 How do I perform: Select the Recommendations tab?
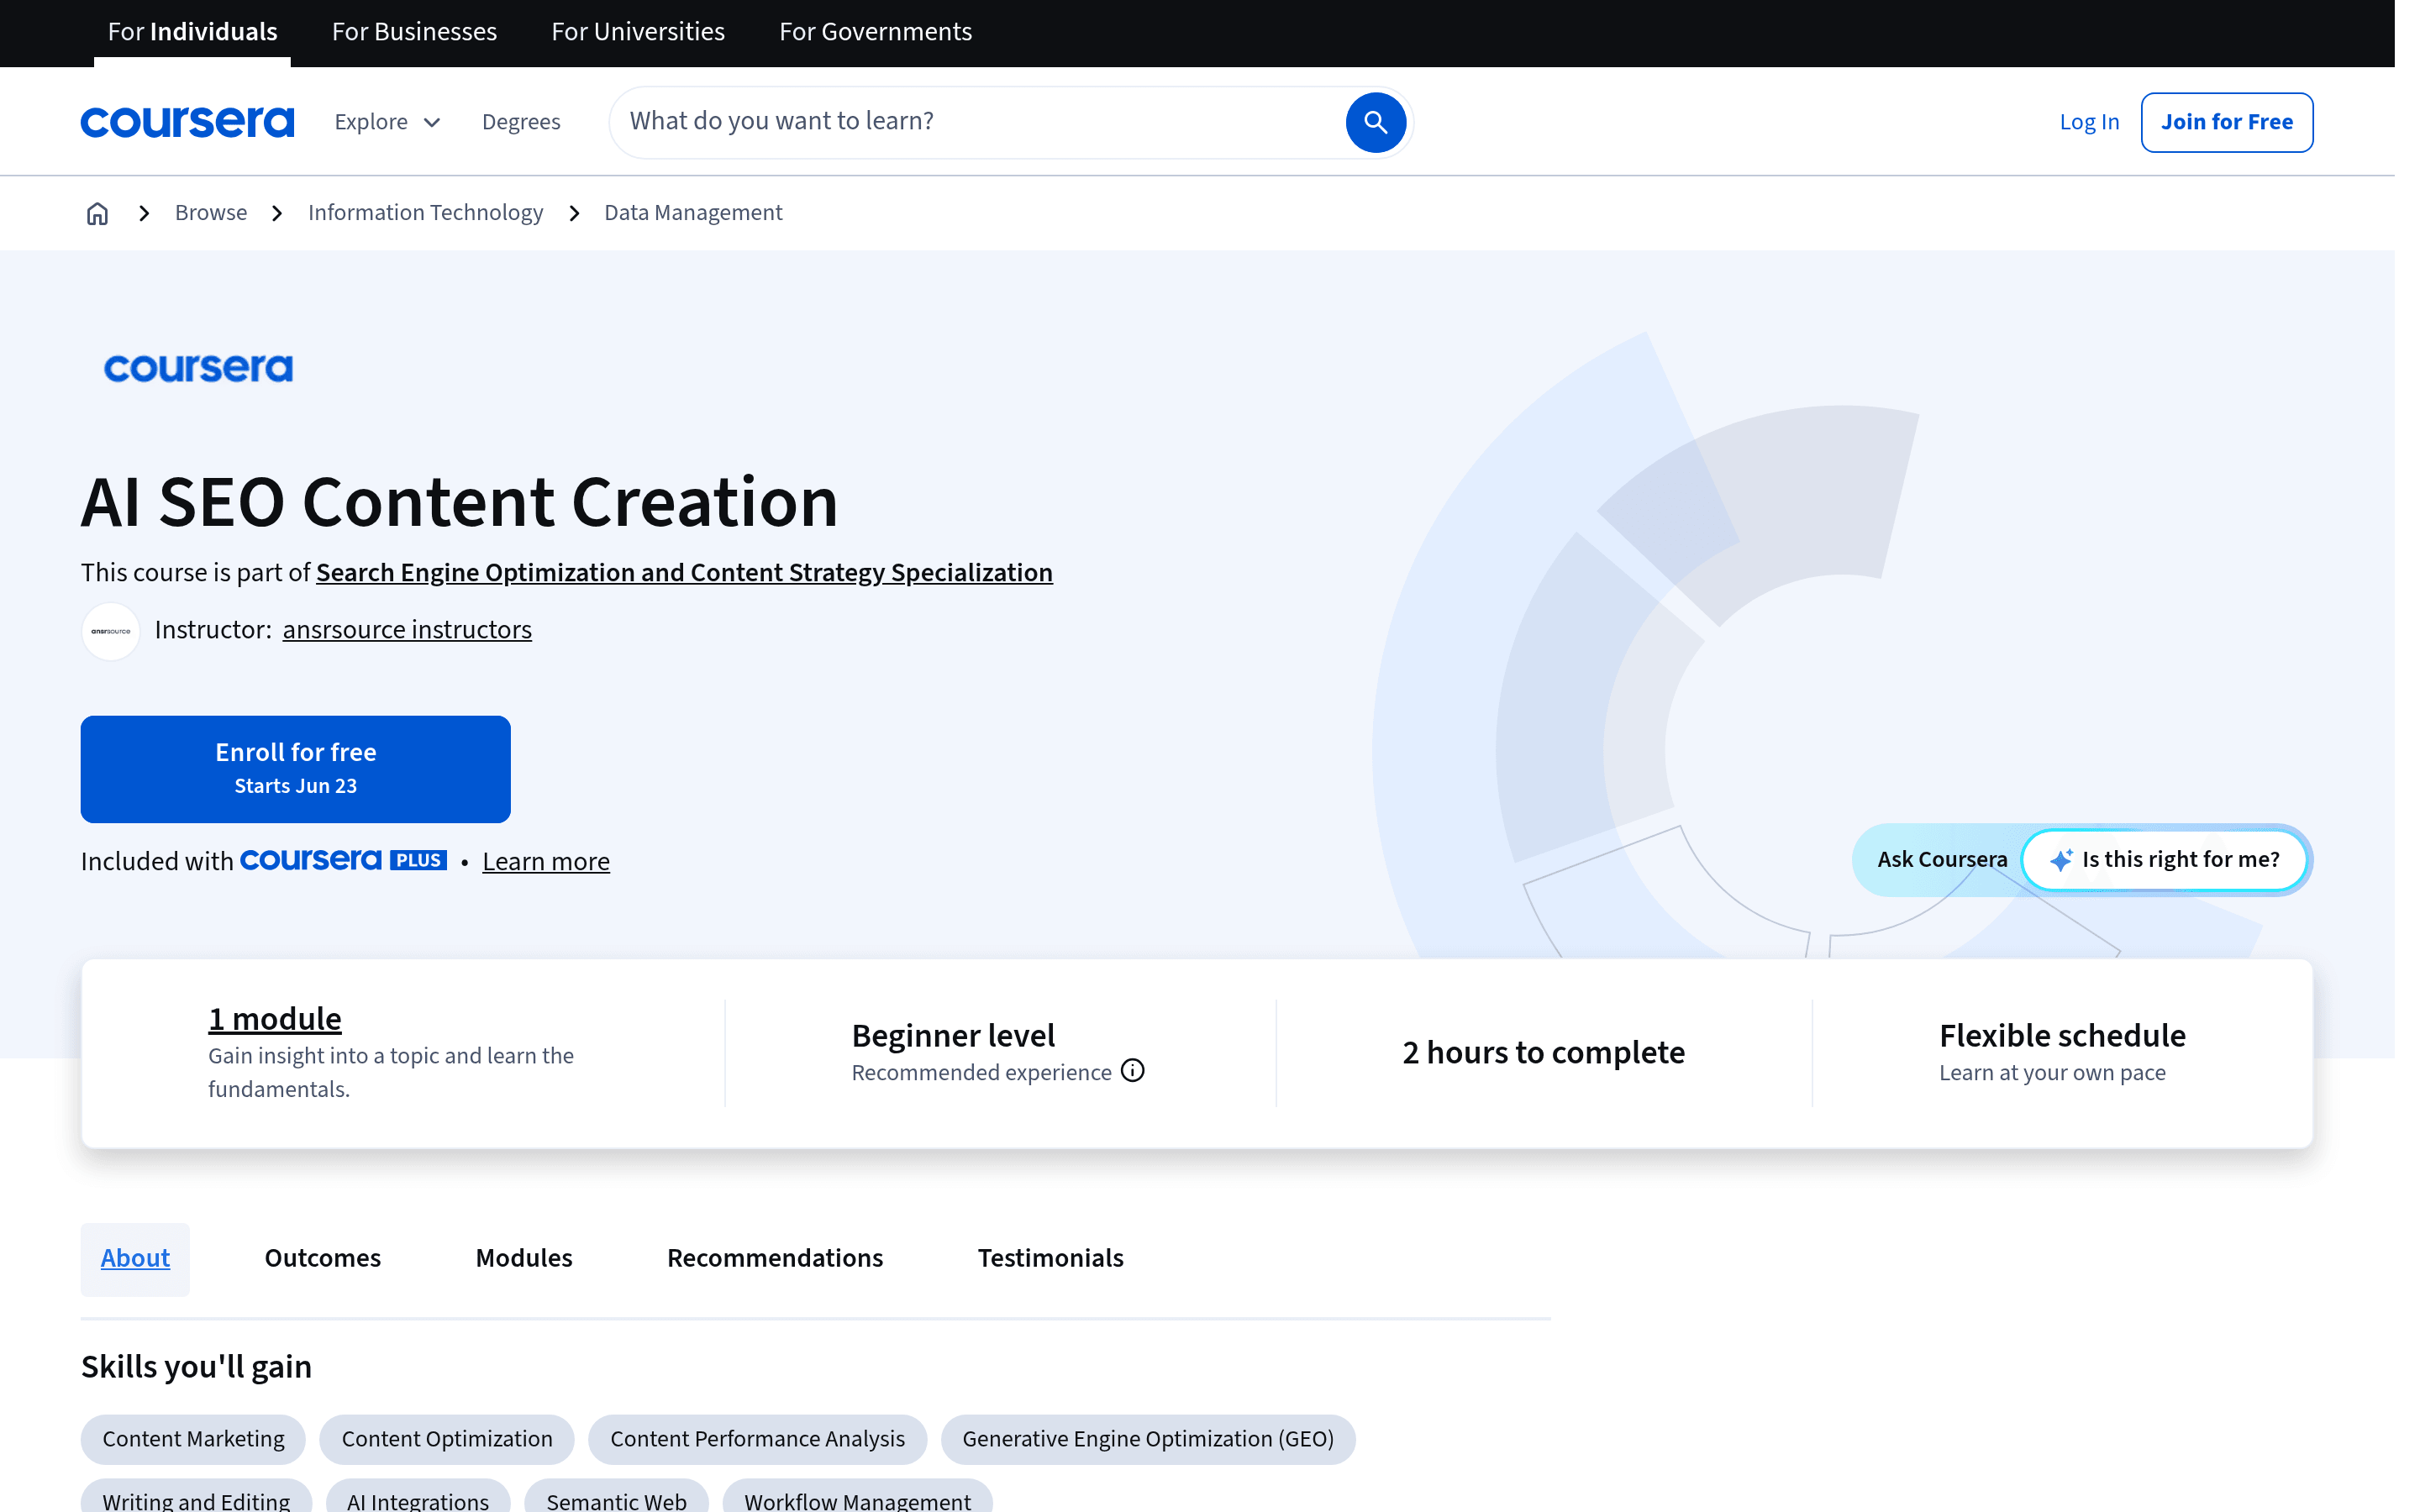775,1259
